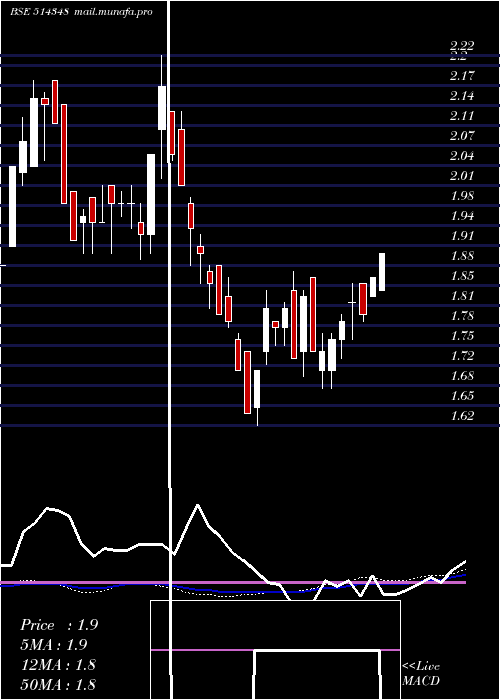
Task: Click the 1.78 price axis label
Action: pyautogui.click(x=462, y=316)
